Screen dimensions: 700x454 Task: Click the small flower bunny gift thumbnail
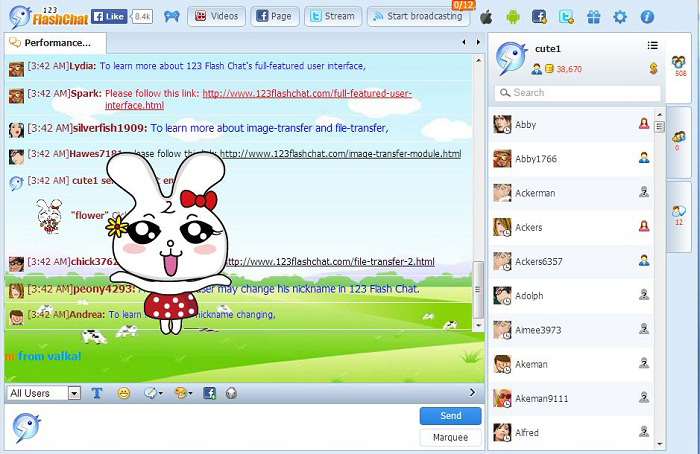[x=49, y=216]
